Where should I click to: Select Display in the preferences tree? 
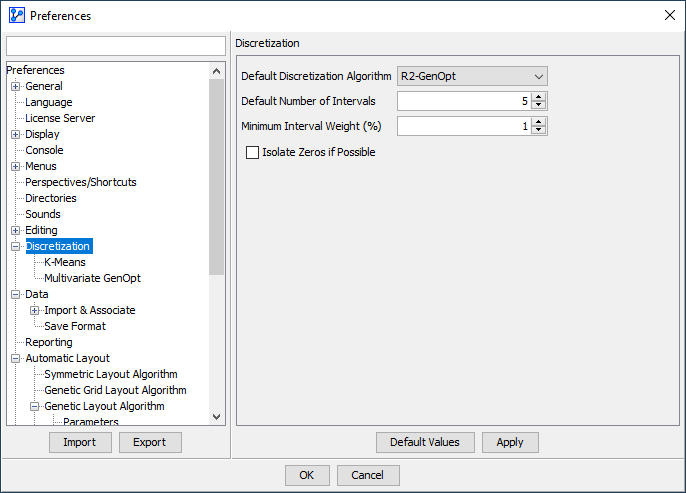[x=42, y=134]
